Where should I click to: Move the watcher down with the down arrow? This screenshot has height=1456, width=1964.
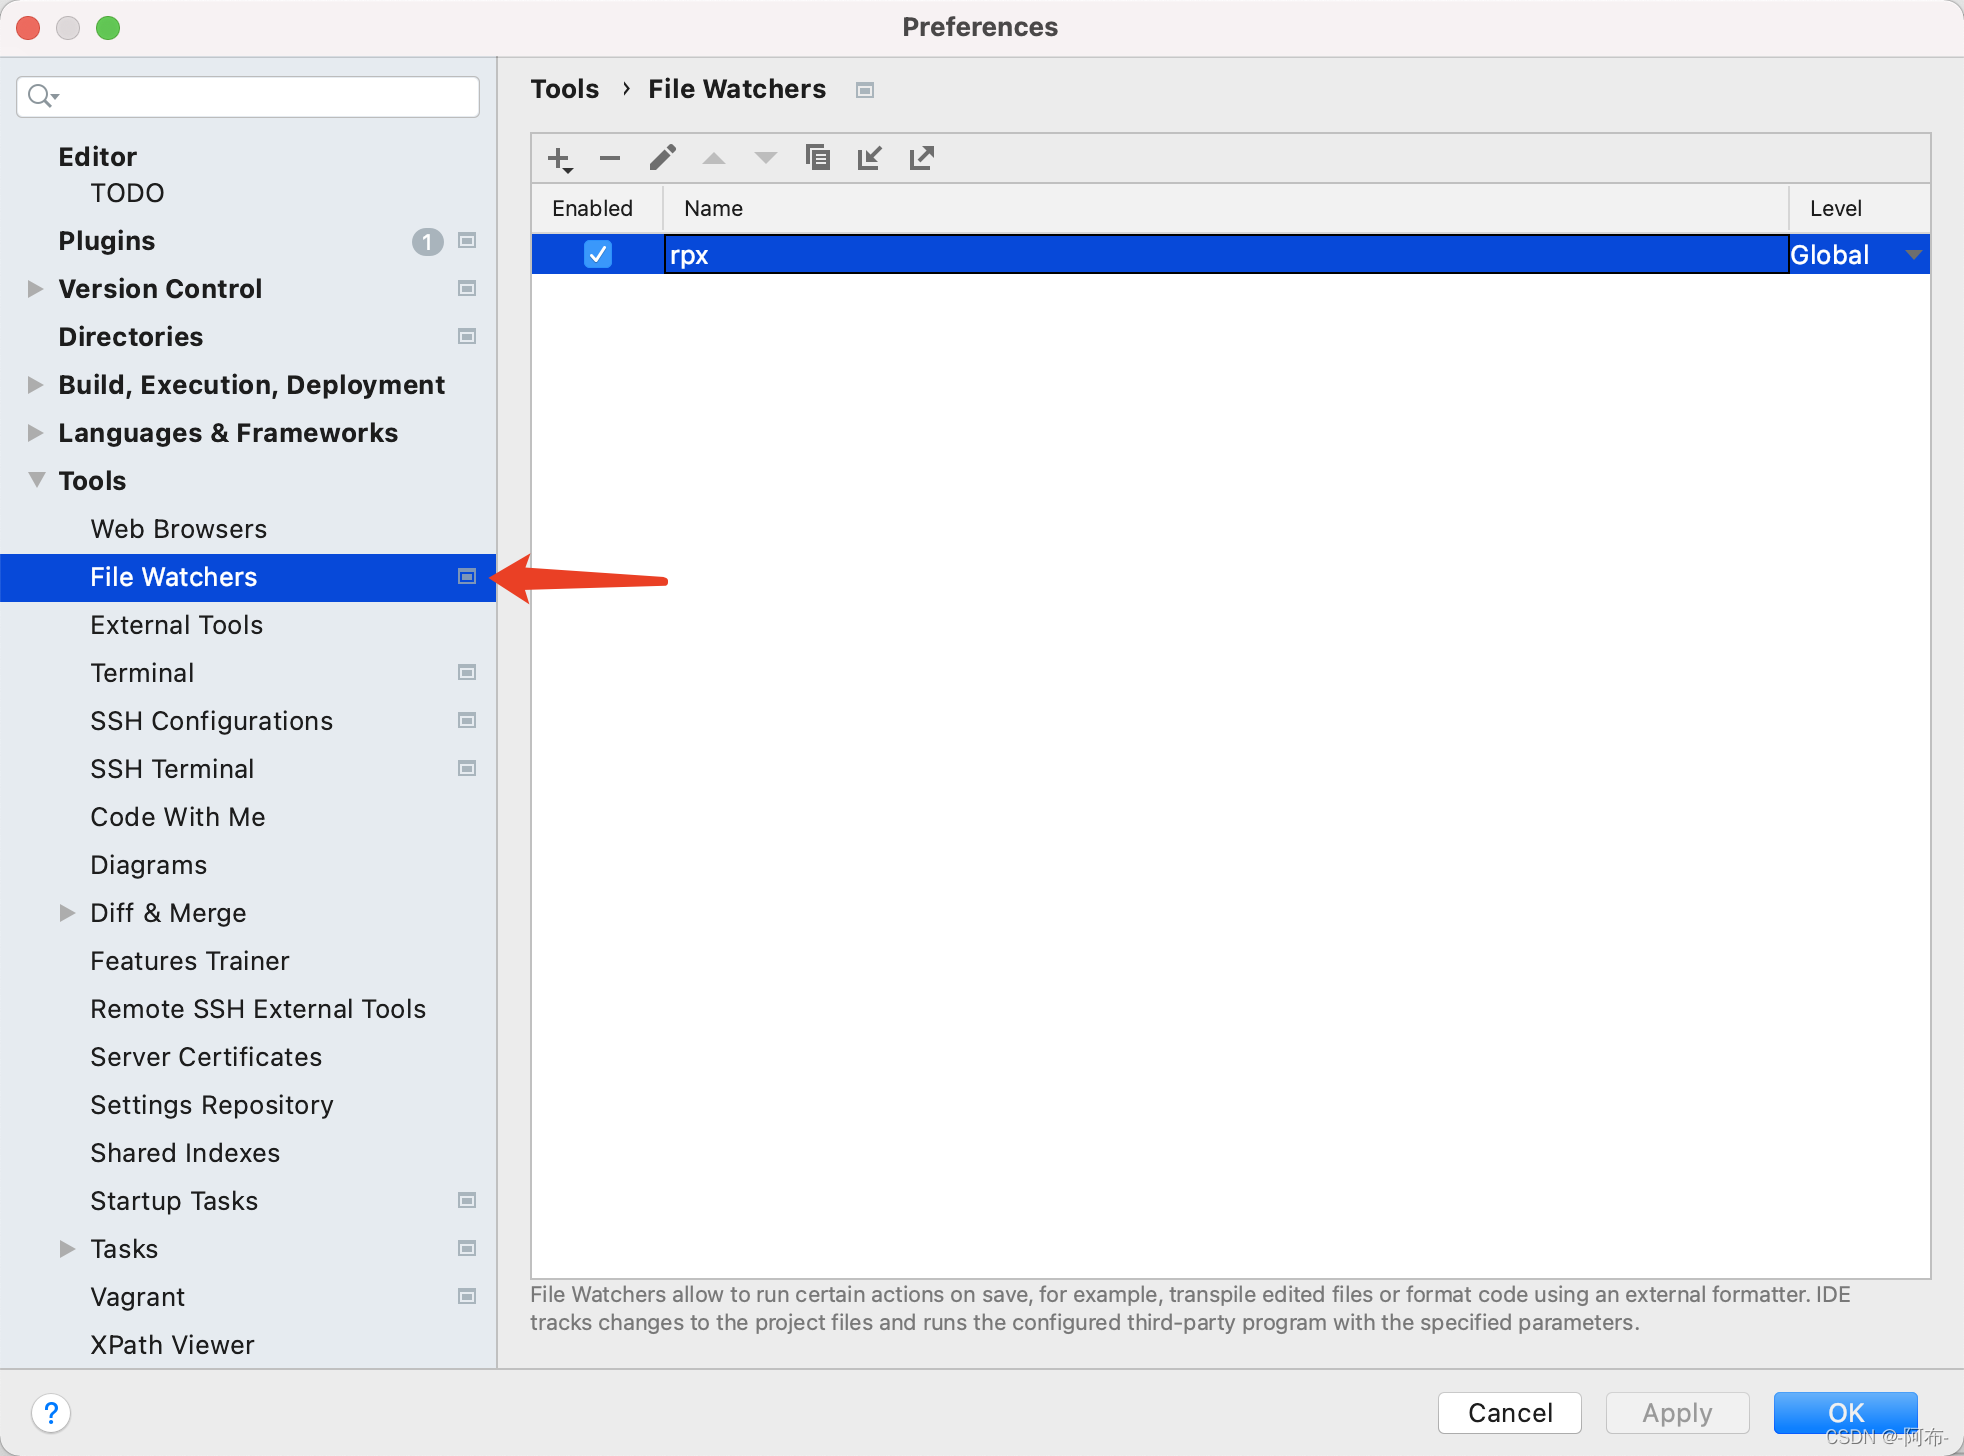click(x=765, y=158)
